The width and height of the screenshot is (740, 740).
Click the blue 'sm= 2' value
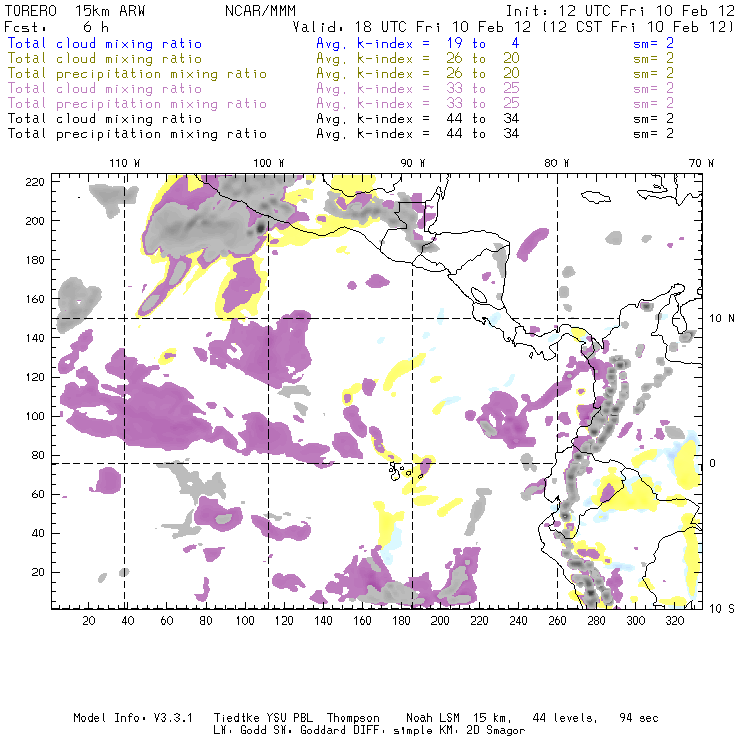[654, 43]
